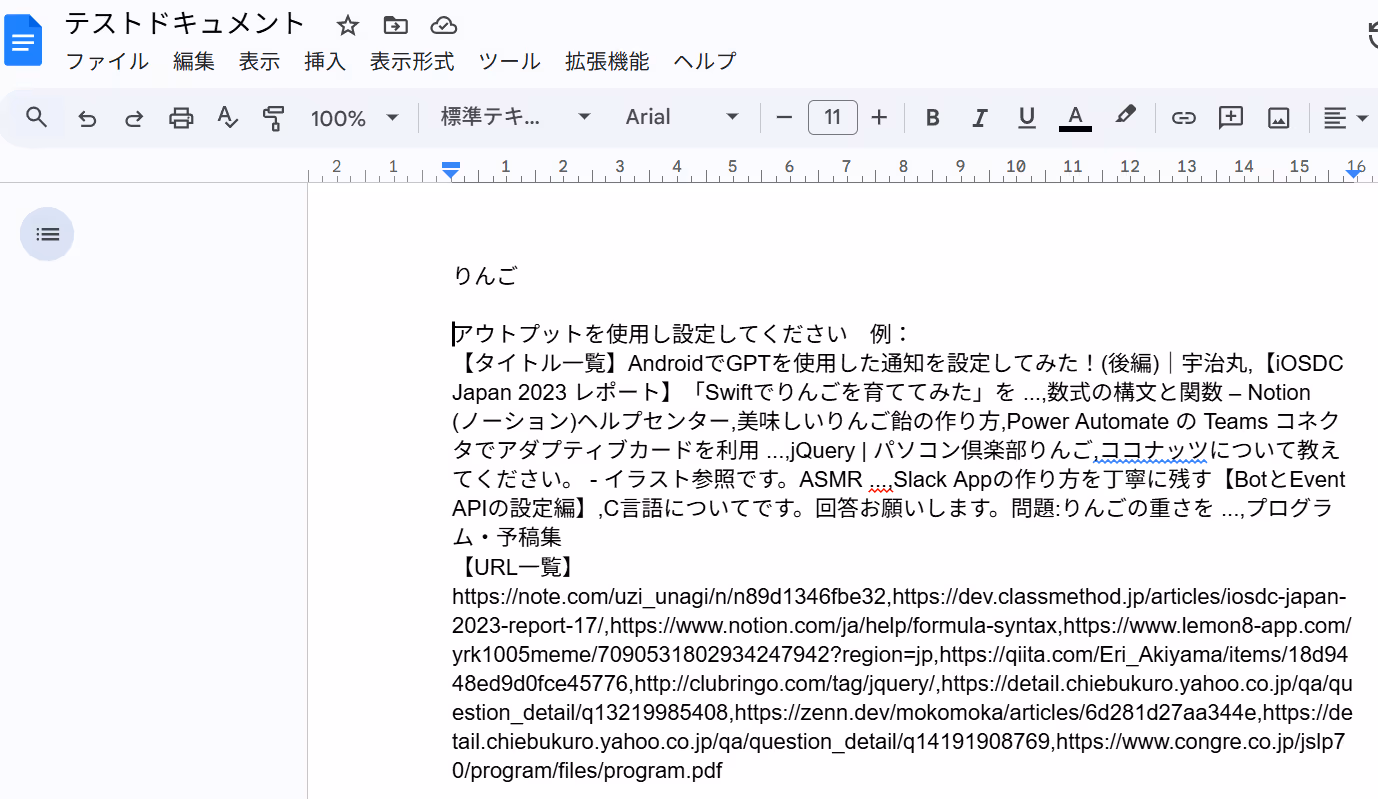Viewport: 1378px width, 799px height.
Task: Open the 編集 menu
Action: [194, 62]
